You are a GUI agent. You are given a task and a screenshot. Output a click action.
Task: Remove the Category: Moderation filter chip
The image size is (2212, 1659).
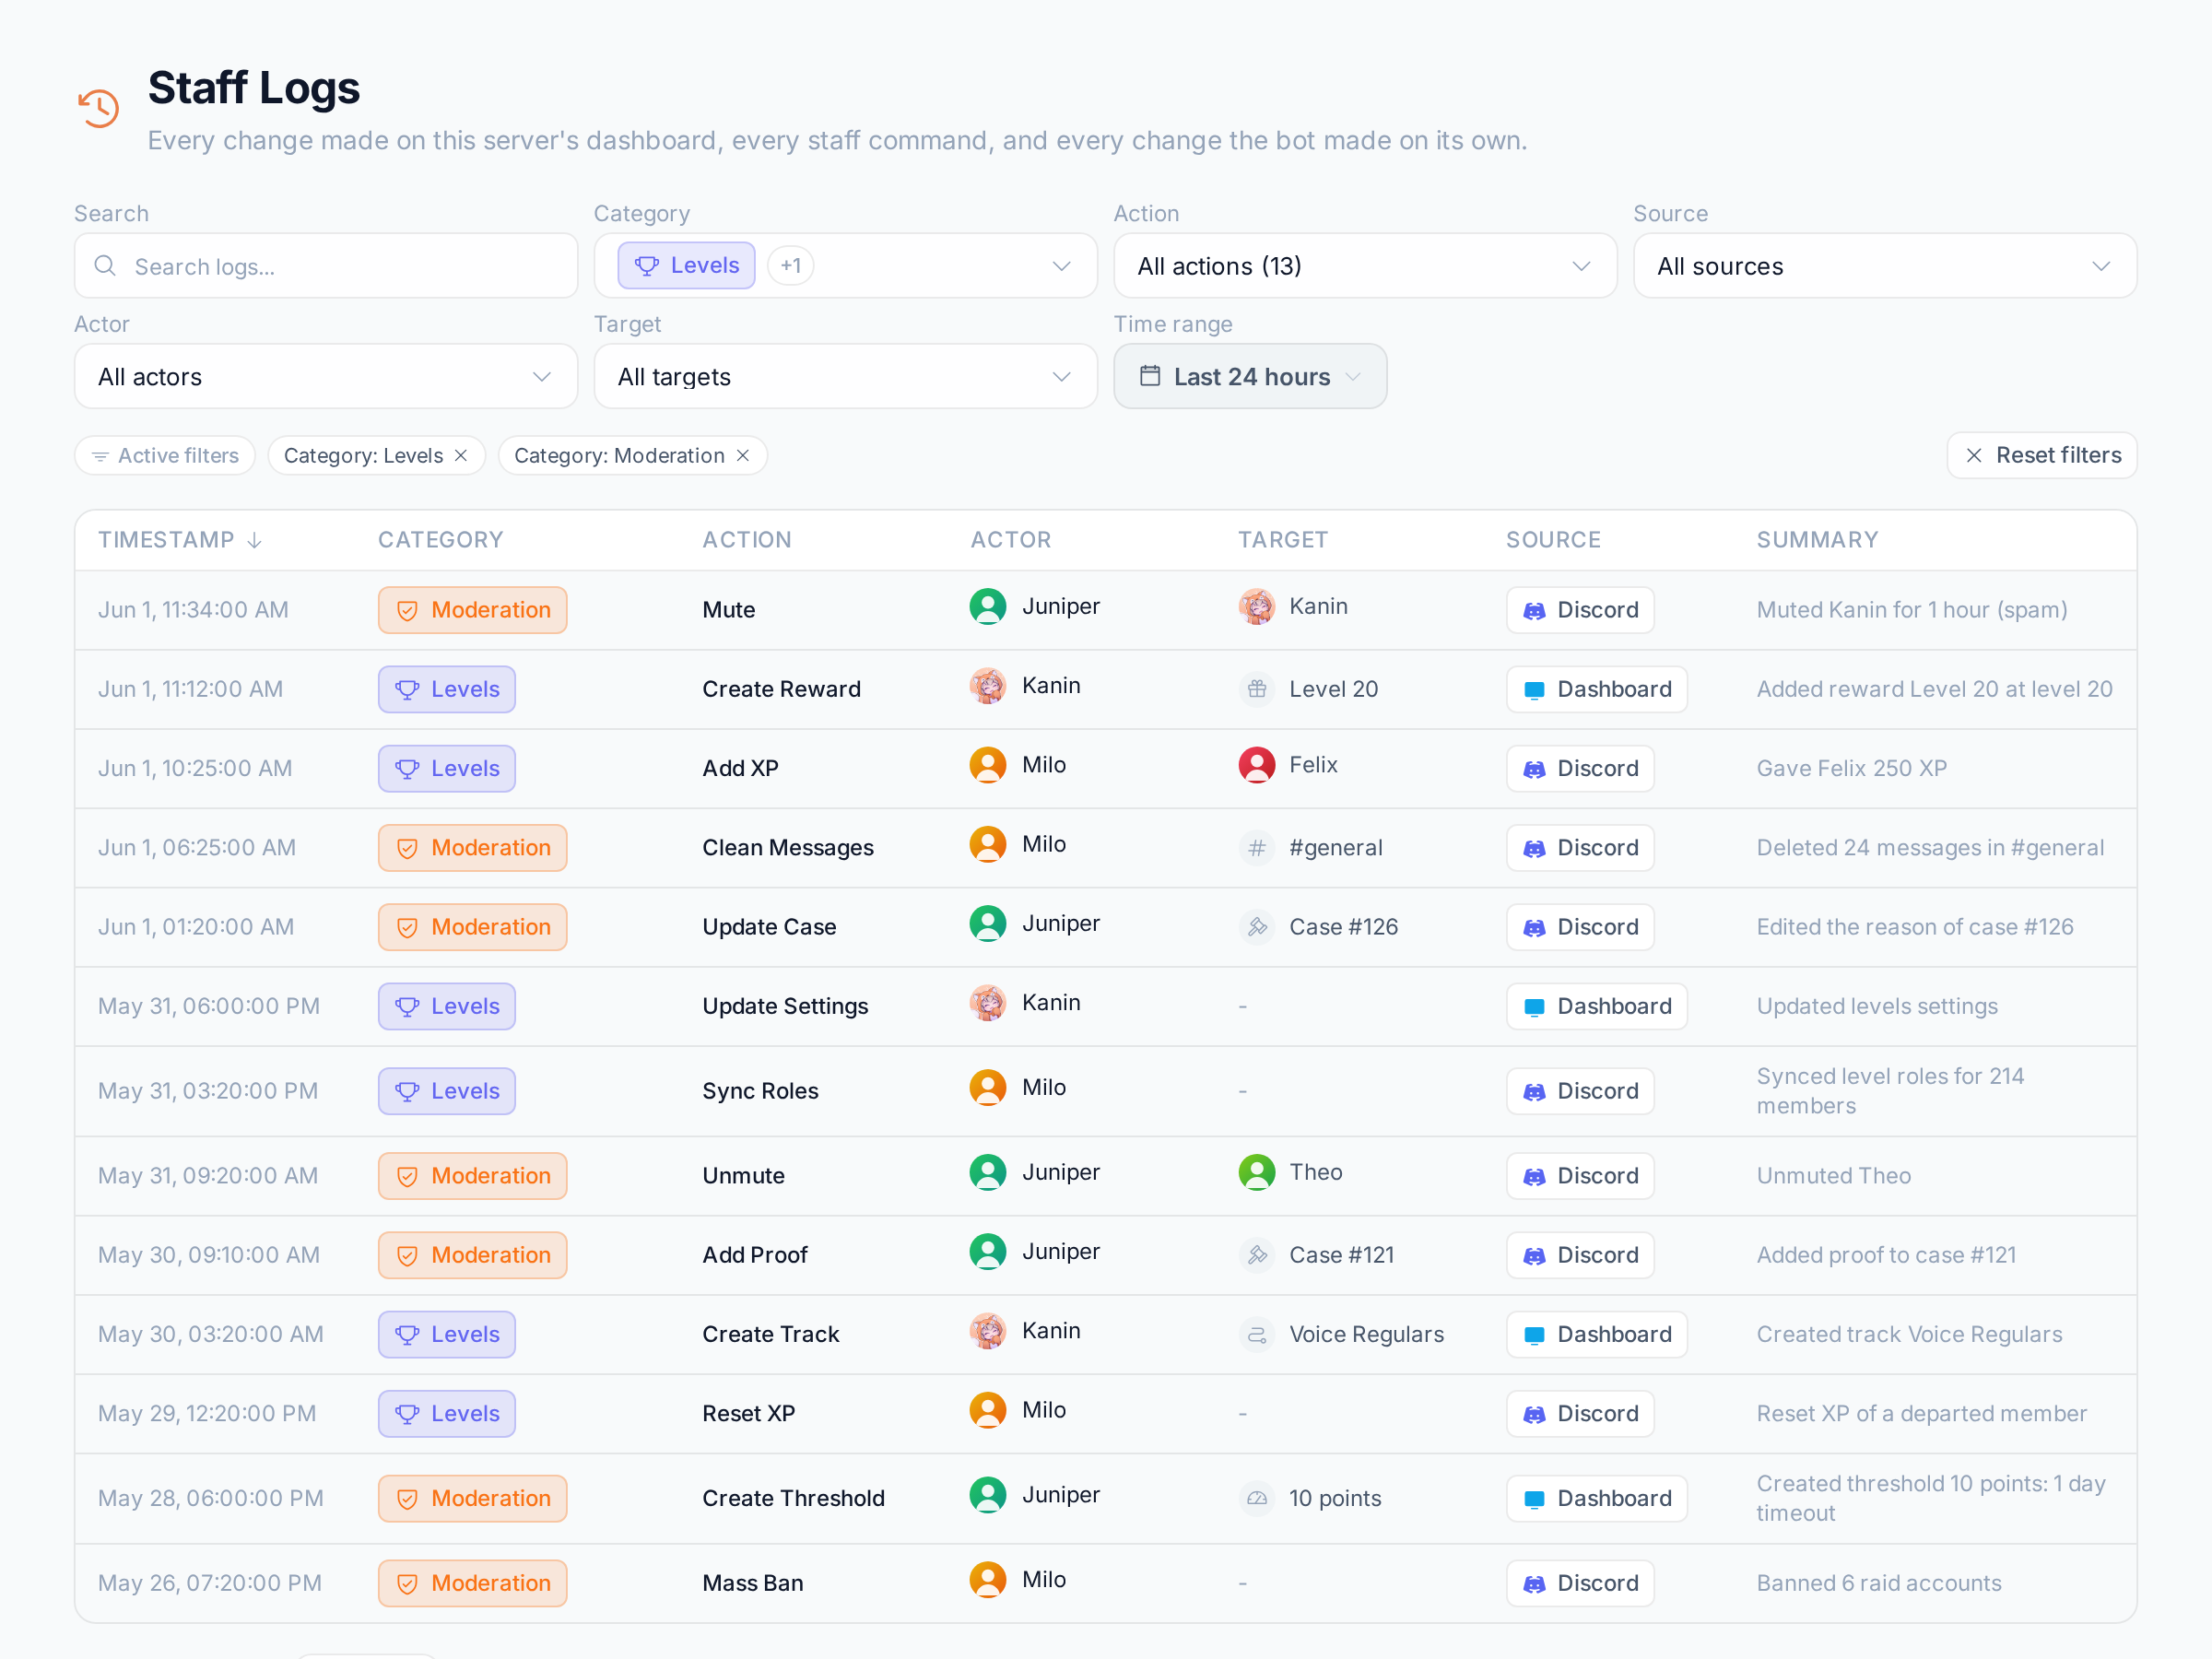(743, 456)
